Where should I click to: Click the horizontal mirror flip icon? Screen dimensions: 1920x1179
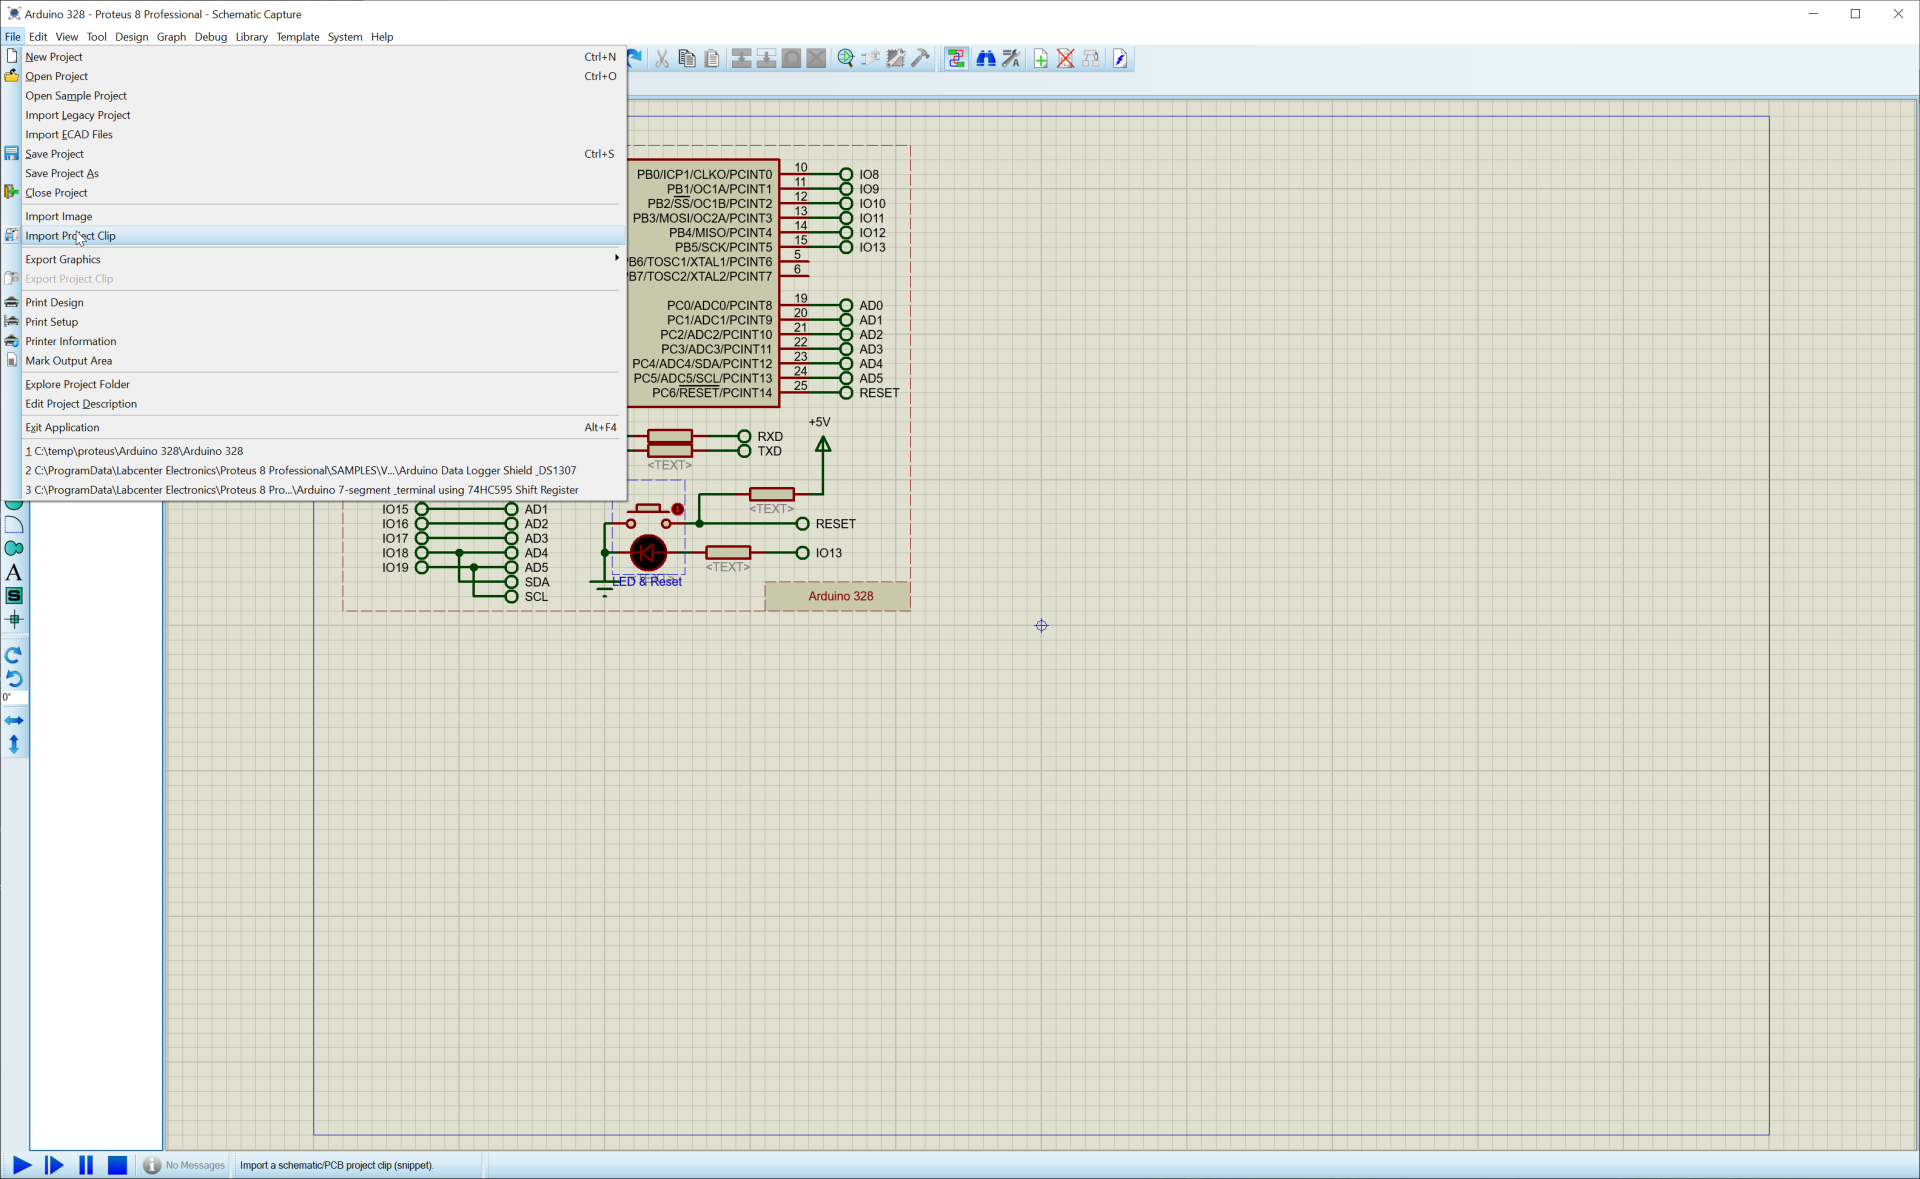coord(14,720)
